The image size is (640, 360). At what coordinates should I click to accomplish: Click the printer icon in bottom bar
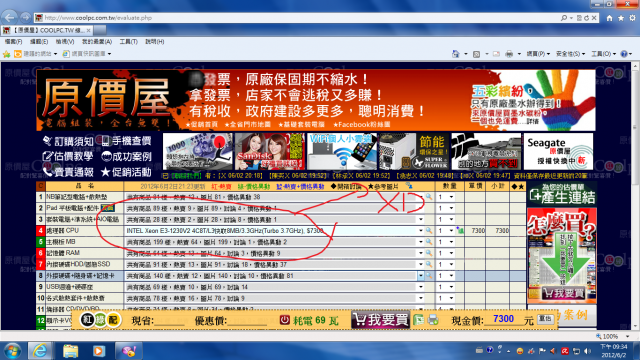coord(433,320)
